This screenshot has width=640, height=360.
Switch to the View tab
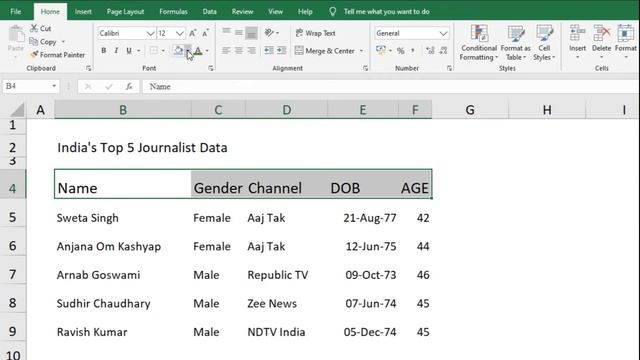[x=275, y=11]
